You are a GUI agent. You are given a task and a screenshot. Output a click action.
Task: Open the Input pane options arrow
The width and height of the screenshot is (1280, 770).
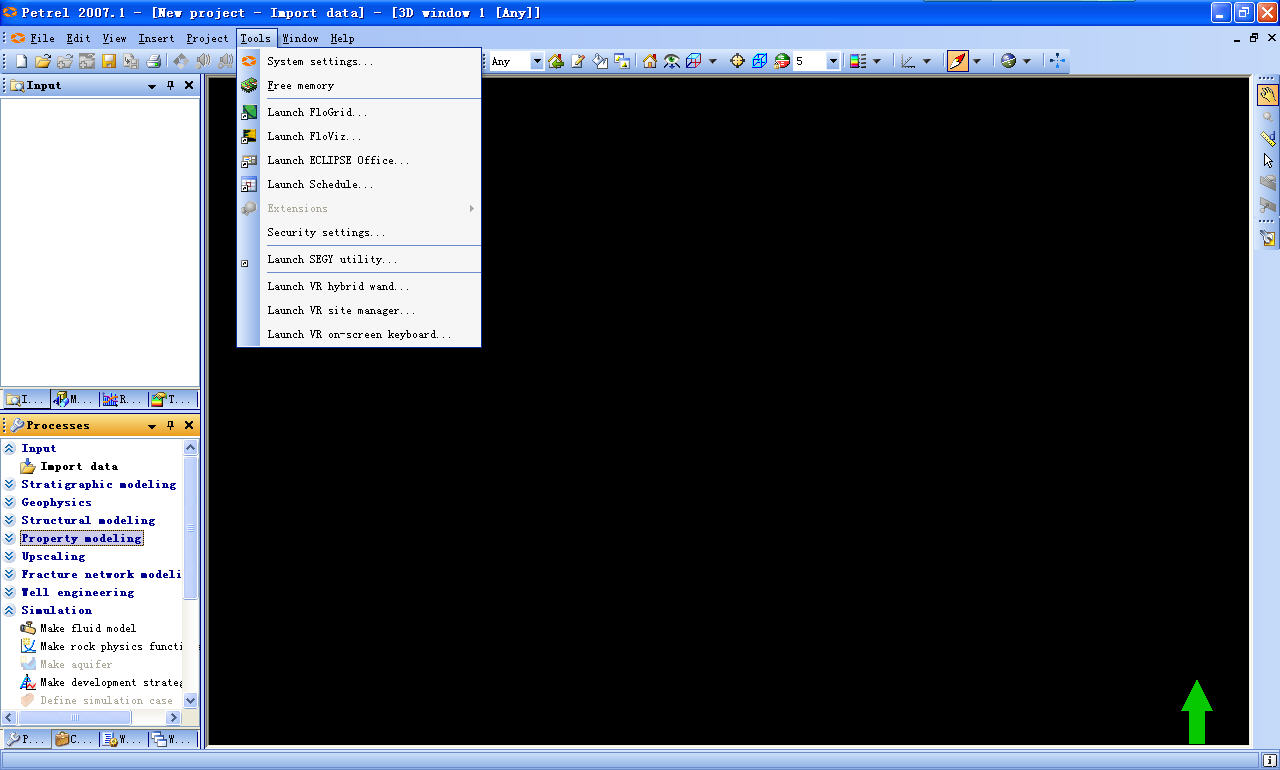[x=152, y=86]
